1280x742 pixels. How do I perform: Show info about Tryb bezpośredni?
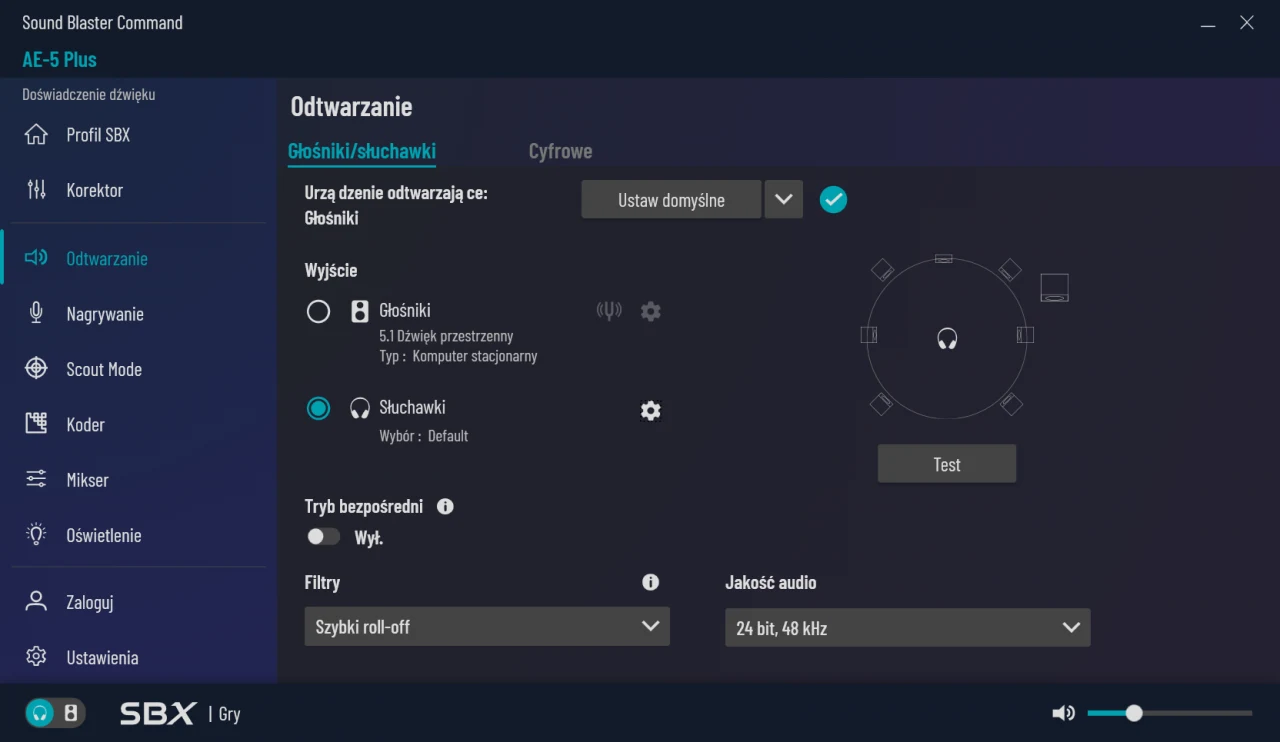pyautogui.click(x=445, y=506)
